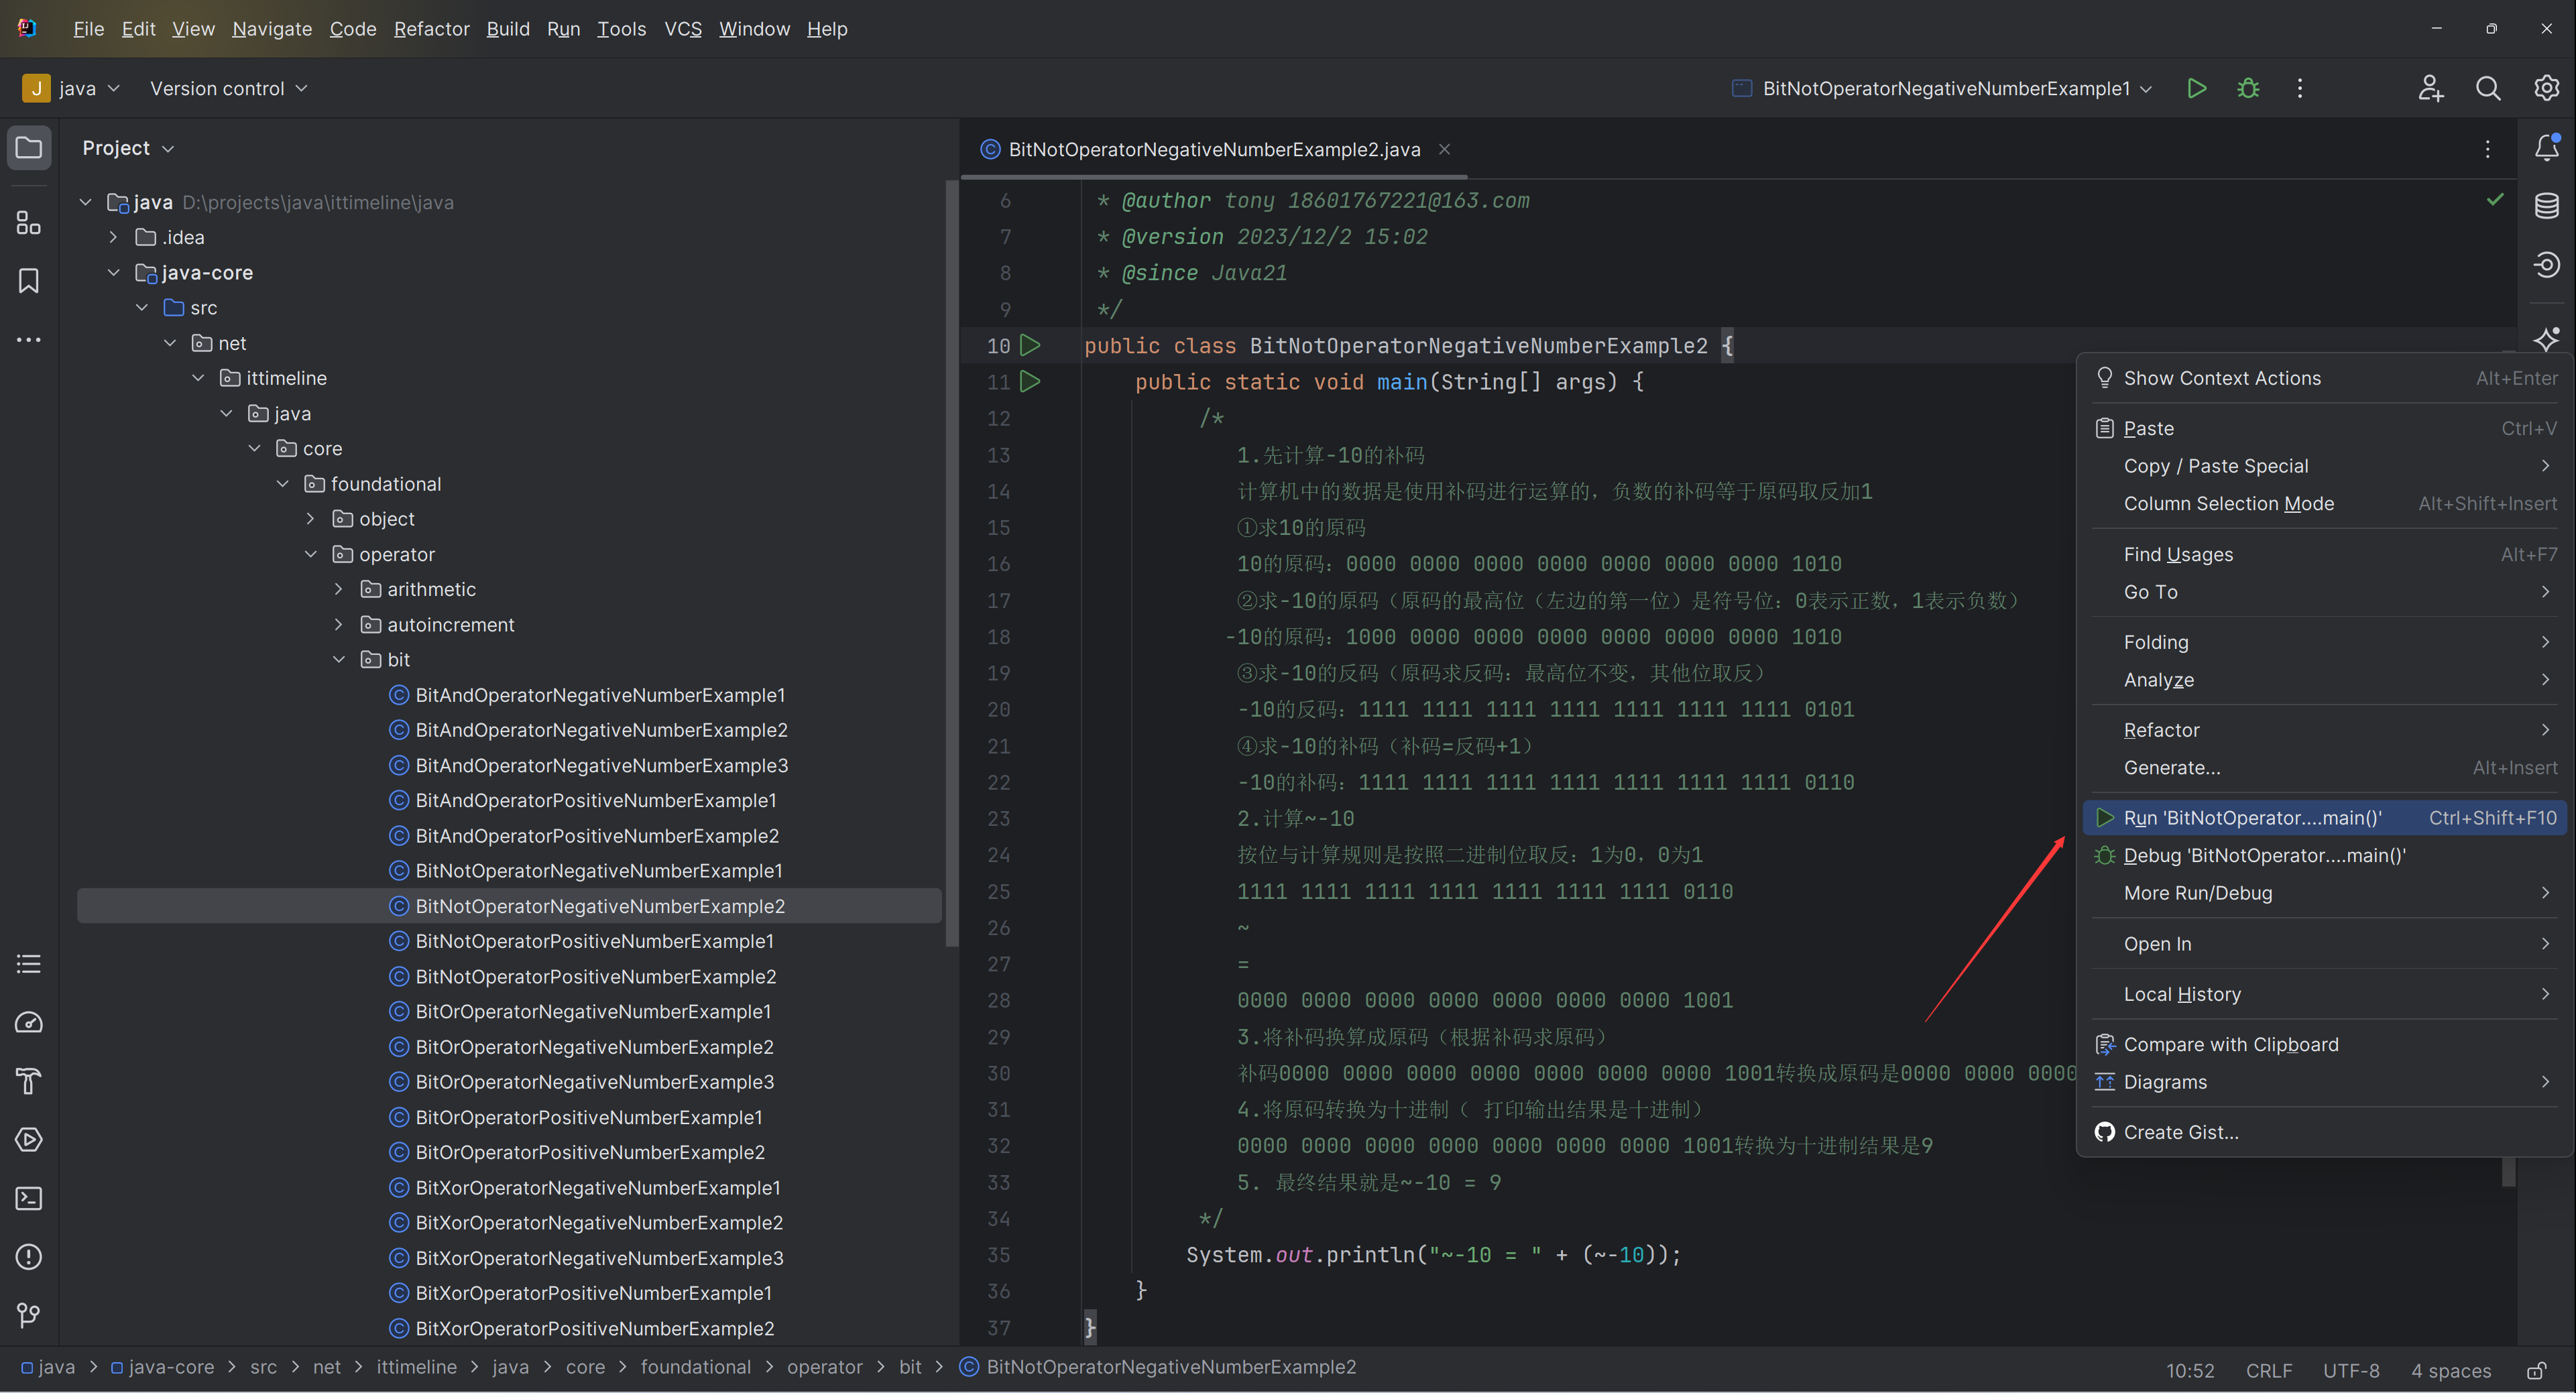Click the green inspection checkmark widget
Image resolution: width=2576 pixels, height=1393 pixels.
[x=2495, y=199]
